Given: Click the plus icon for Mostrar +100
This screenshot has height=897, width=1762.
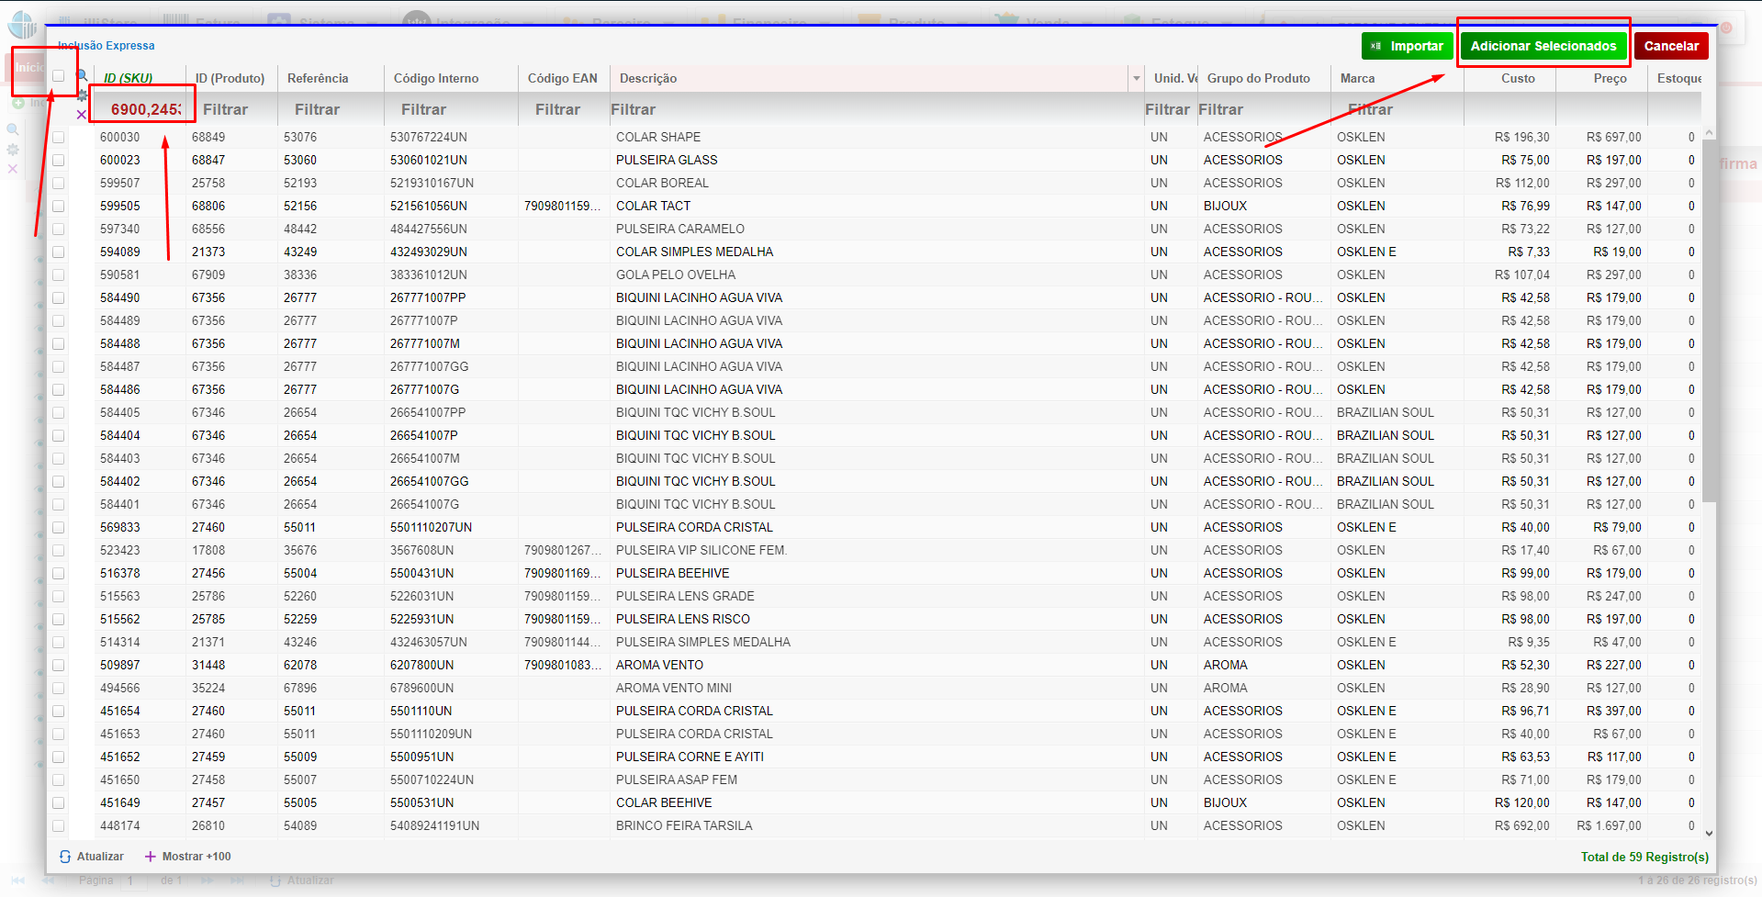Looking at the screenshot, I should click(x=150, y=857).
